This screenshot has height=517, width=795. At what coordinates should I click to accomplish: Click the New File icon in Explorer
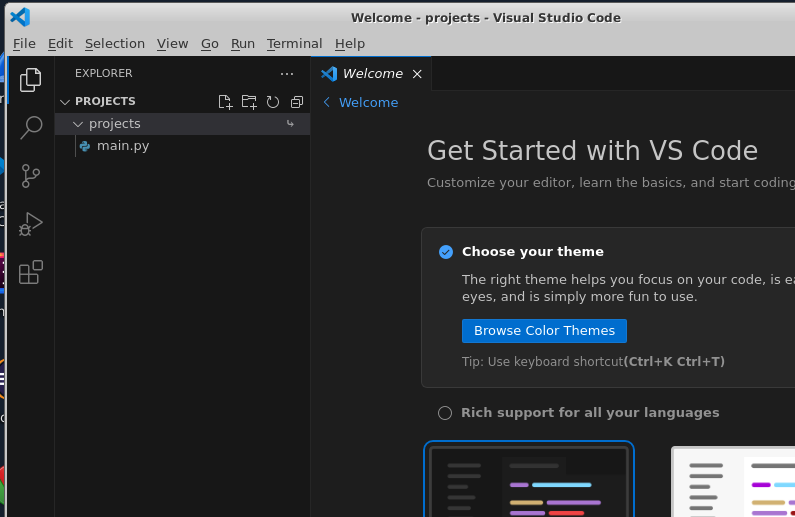point(225,102)
